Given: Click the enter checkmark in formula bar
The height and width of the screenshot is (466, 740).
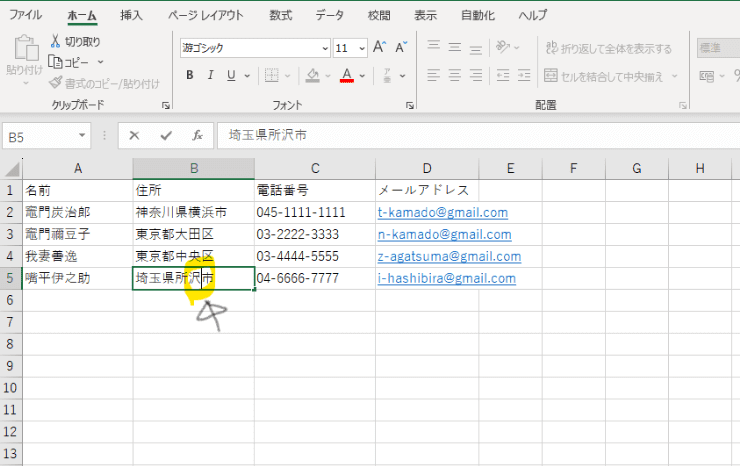Looking at the screenshot, I should click(165, 135).
